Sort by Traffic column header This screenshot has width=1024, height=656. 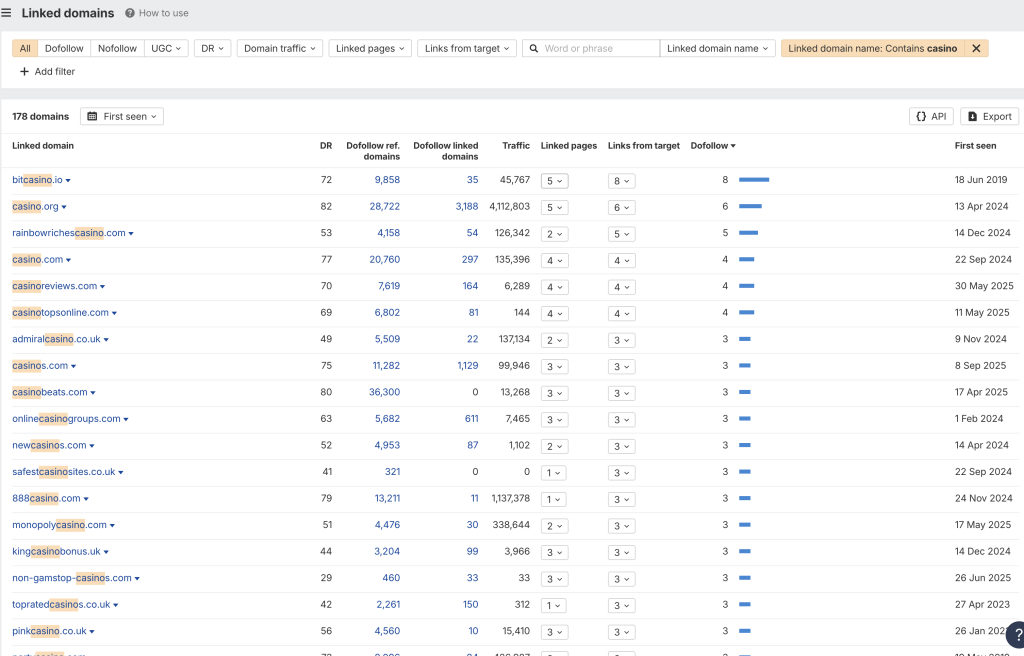tap(516, 146)
